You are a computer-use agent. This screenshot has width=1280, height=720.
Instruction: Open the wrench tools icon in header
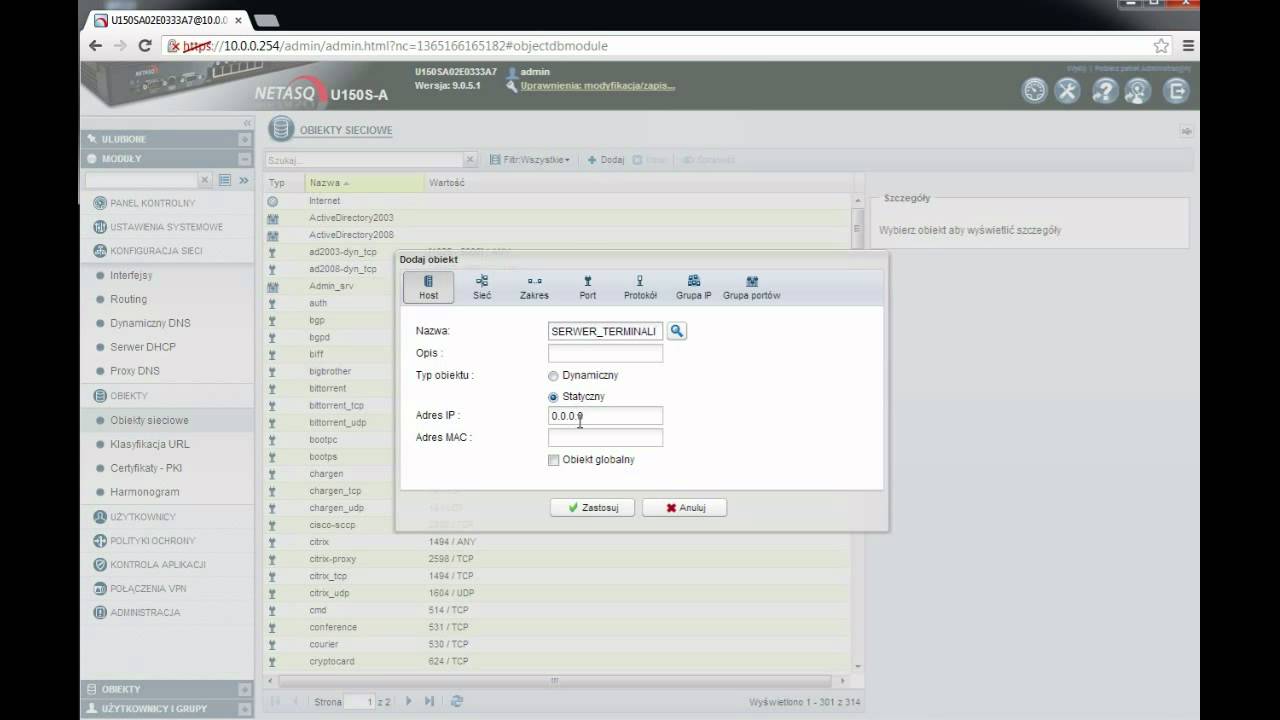point(1068,91)
